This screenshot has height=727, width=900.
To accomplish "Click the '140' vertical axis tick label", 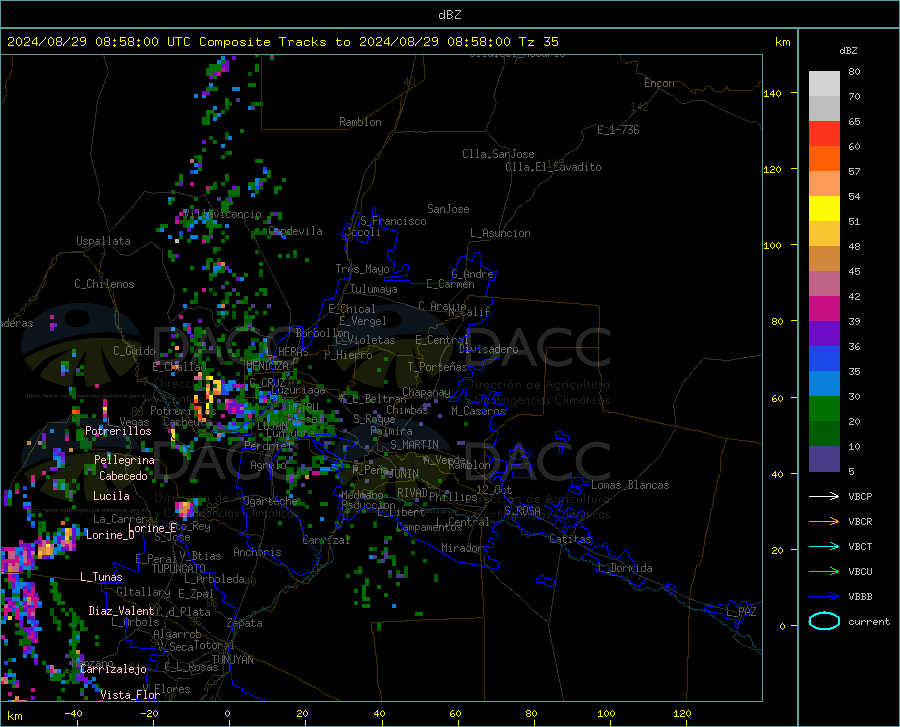I will pos(772,93).
